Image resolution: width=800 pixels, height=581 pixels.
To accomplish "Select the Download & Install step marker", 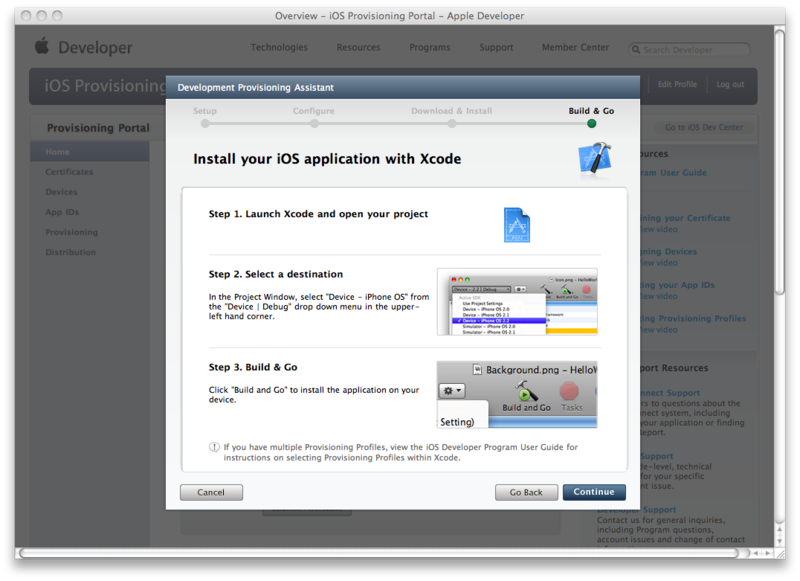I will pyautogui.click(x=452, y=123).
